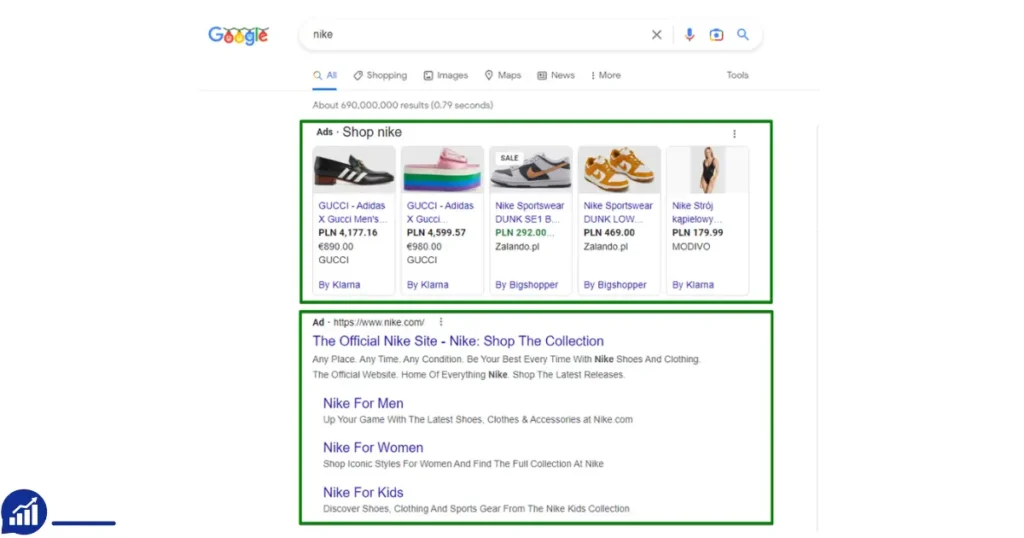Open the News tab
The image size is (1024, 538).
pyautogui.click(x=556, y=76)
